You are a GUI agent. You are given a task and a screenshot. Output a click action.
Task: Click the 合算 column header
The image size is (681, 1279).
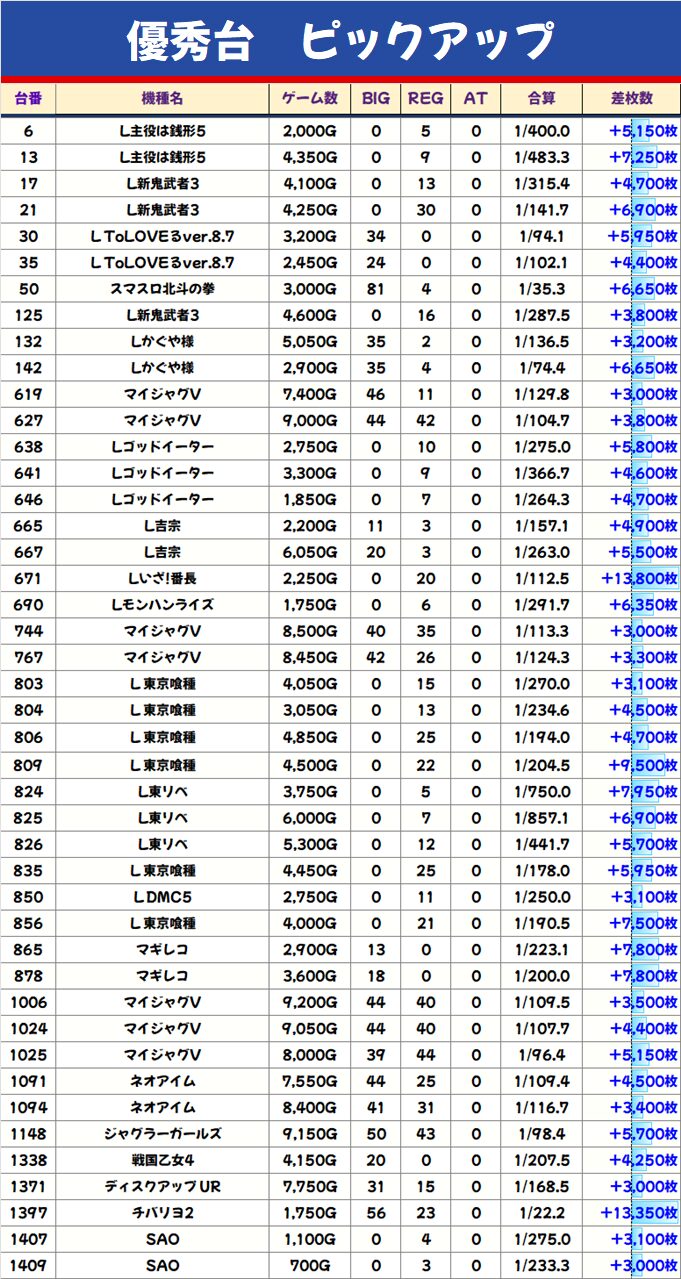(x=542, y=98)
